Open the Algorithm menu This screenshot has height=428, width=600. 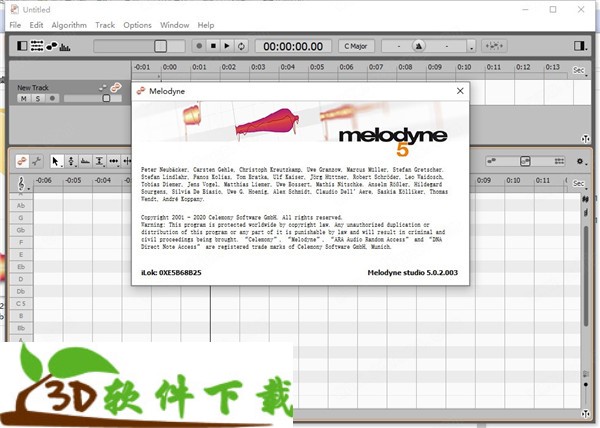(69, 25)
